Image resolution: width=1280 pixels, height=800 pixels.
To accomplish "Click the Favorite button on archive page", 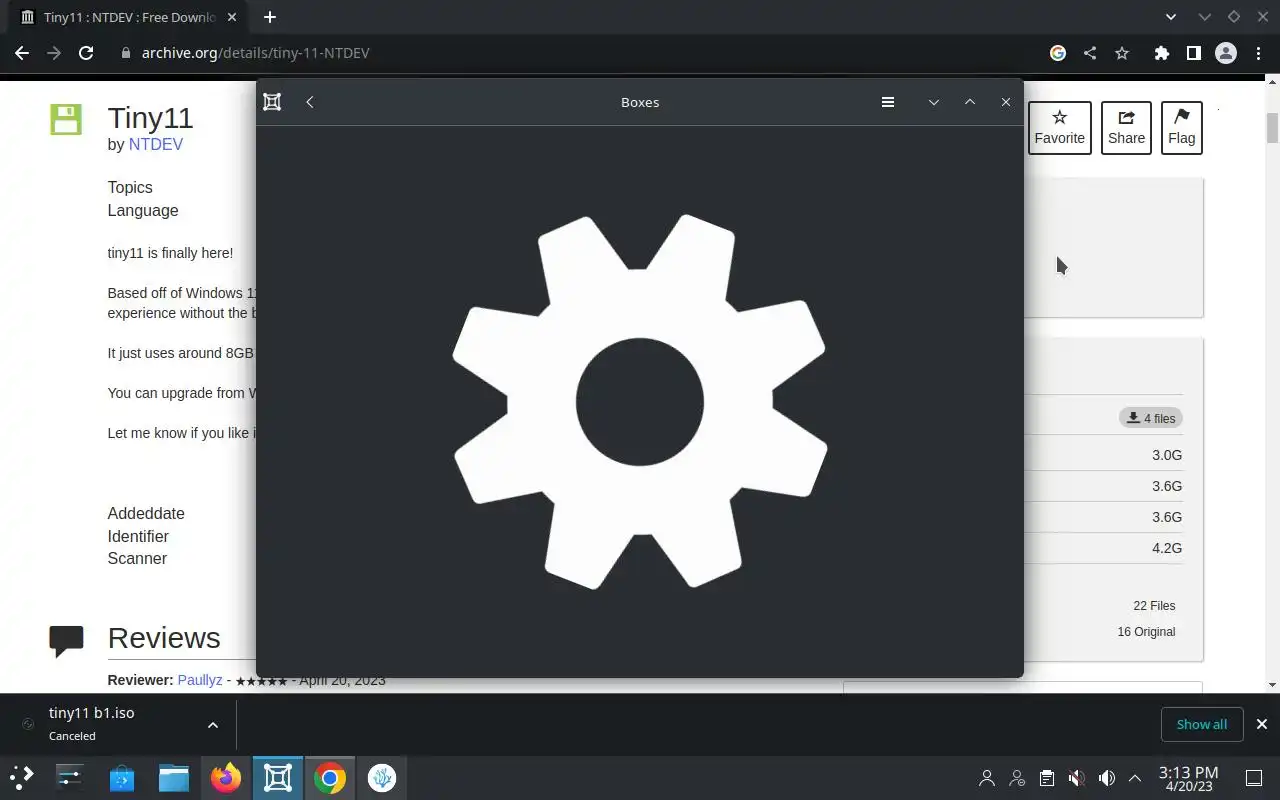I will point(1059,128).
